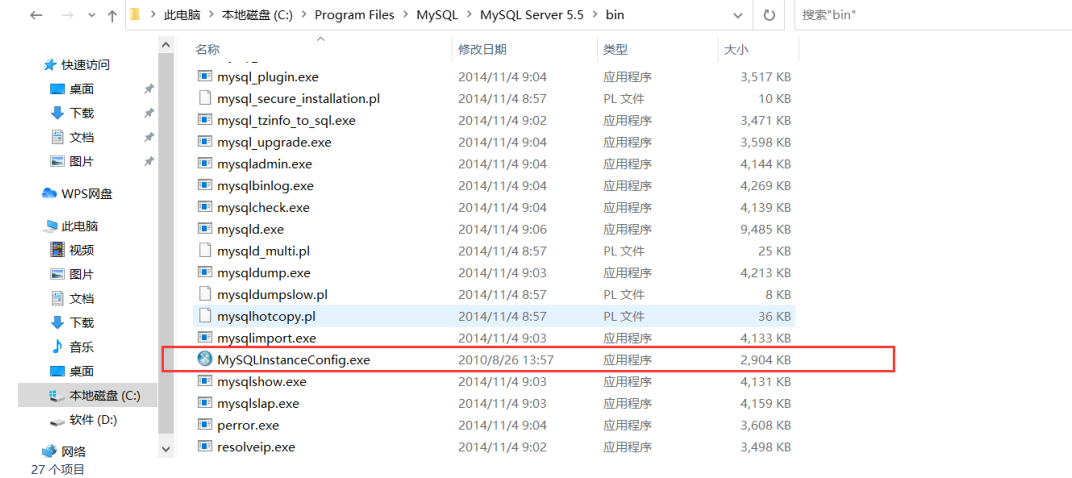Select the mysqld.exe file icon

(204, 229)
